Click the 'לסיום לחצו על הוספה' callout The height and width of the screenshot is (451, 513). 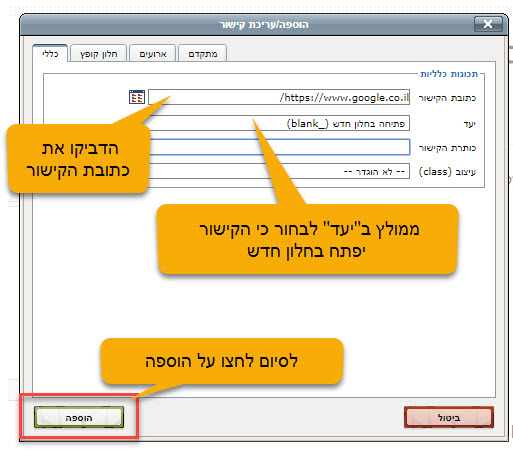(x=222, y=361)
